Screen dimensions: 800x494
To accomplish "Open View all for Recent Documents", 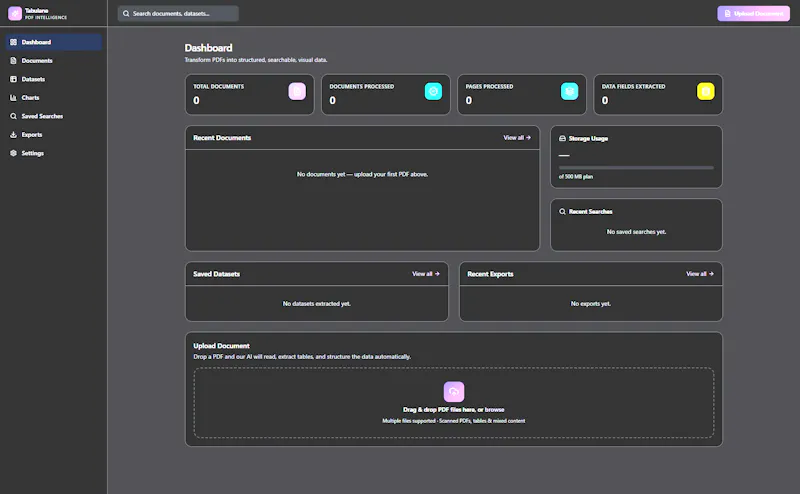I will point(517,138).
